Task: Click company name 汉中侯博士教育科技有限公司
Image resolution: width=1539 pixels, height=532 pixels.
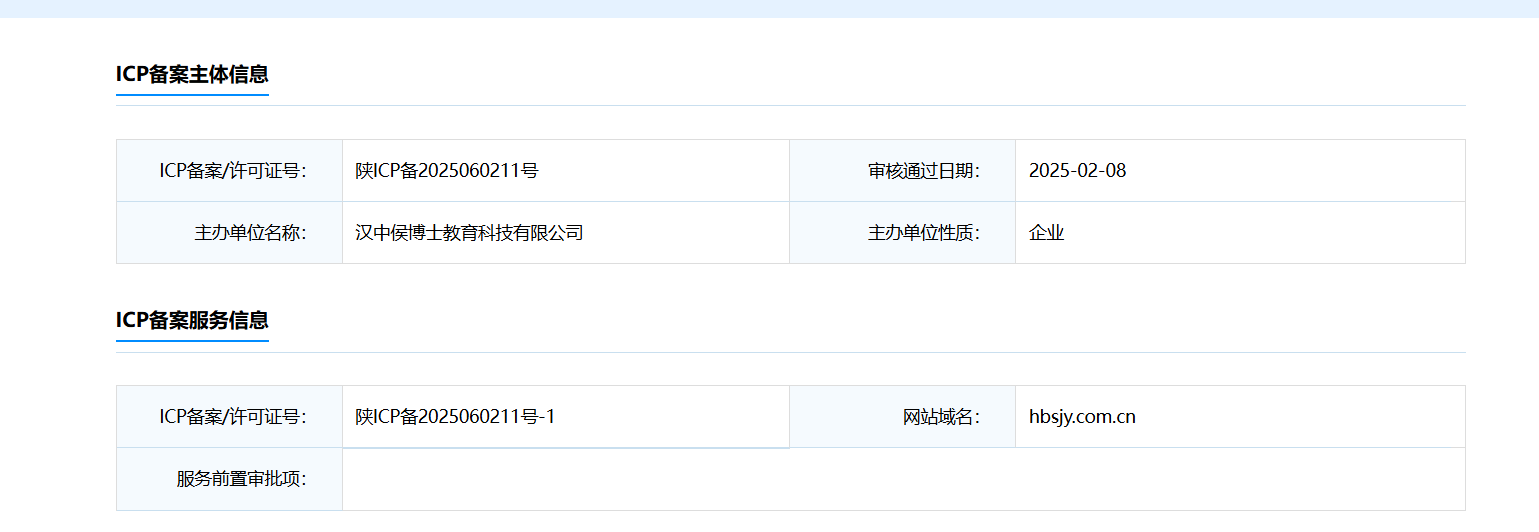Action: [469, 233]
